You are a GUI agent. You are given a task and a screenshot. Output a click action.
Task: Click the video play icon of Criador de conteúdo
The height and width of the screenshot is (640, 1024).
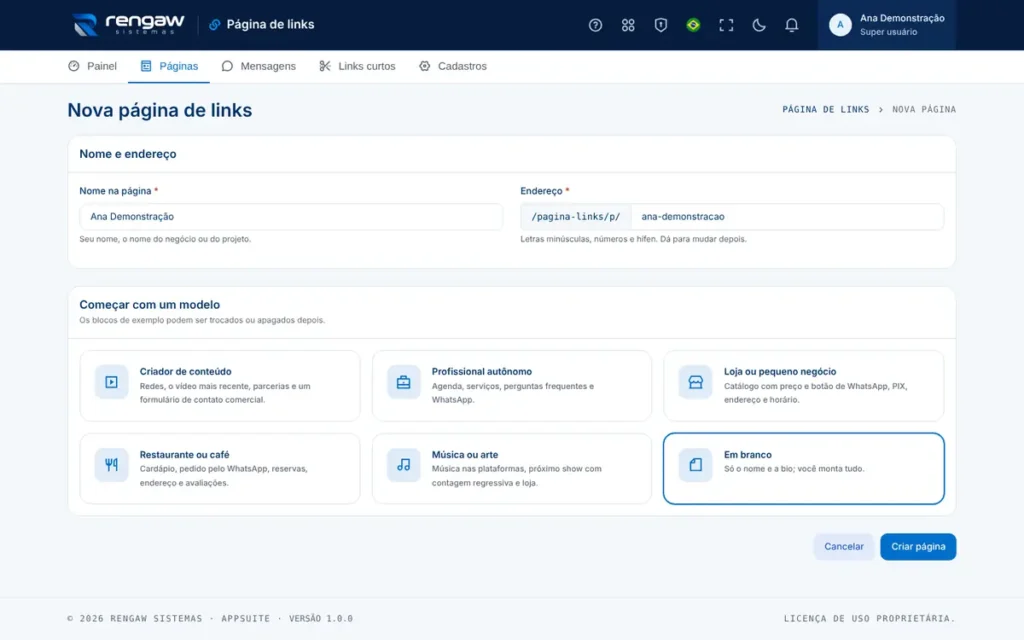click(112, 382)
